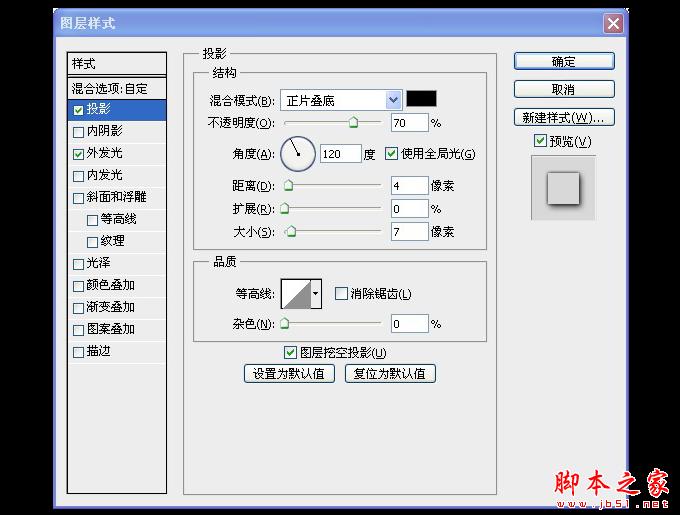This screenshot has width=680, height=515.
Task: Click the 杂色 noise slider handle
Action: tap(284, 324)
